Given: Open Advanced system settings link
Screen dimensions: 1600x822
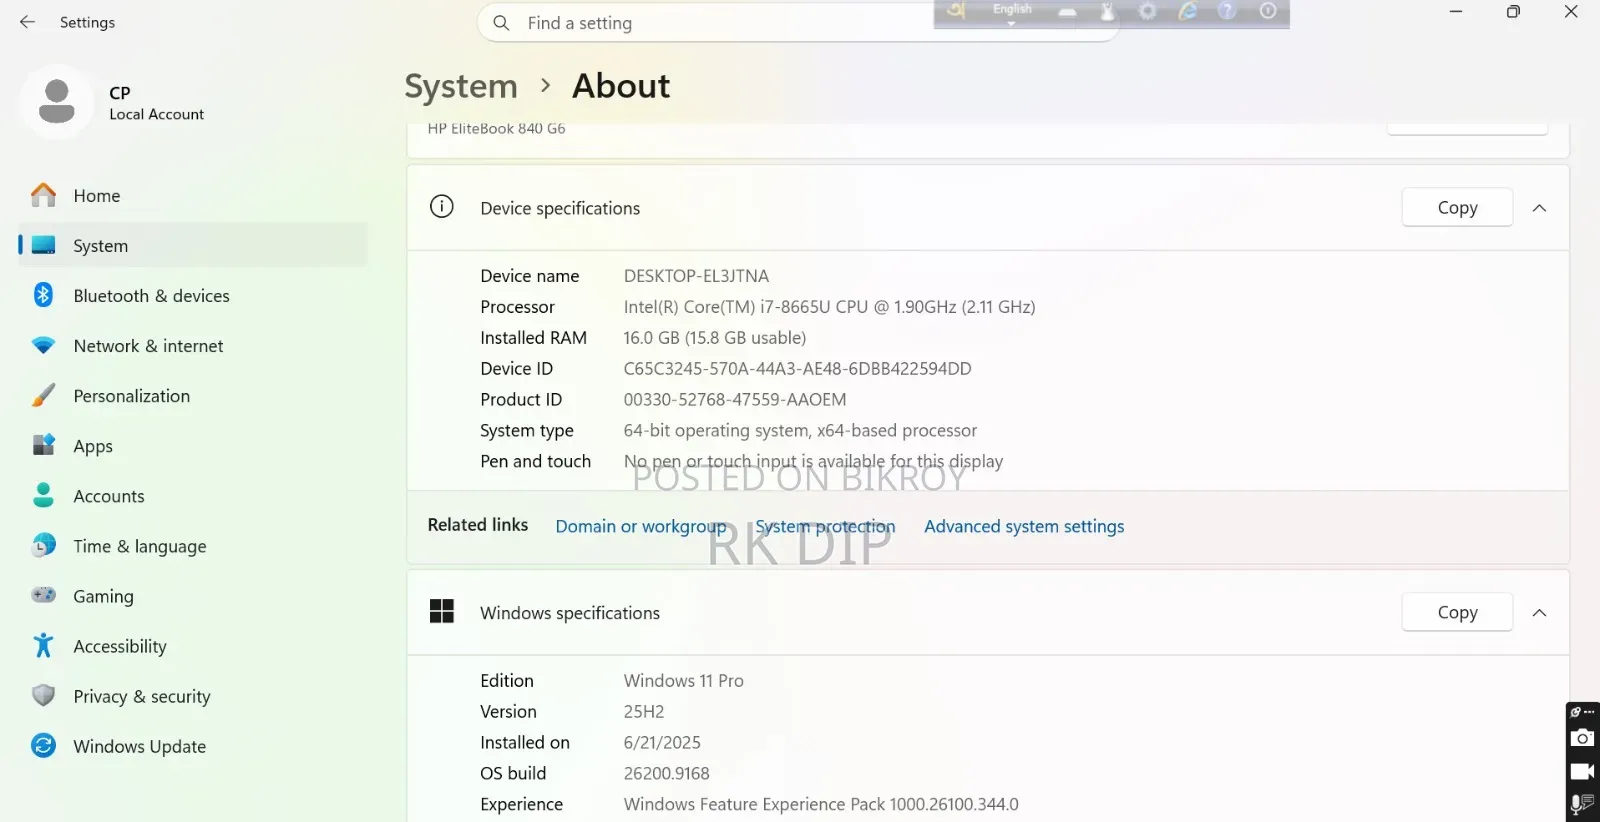Looking at the screenshot, I should [1024, 526].
